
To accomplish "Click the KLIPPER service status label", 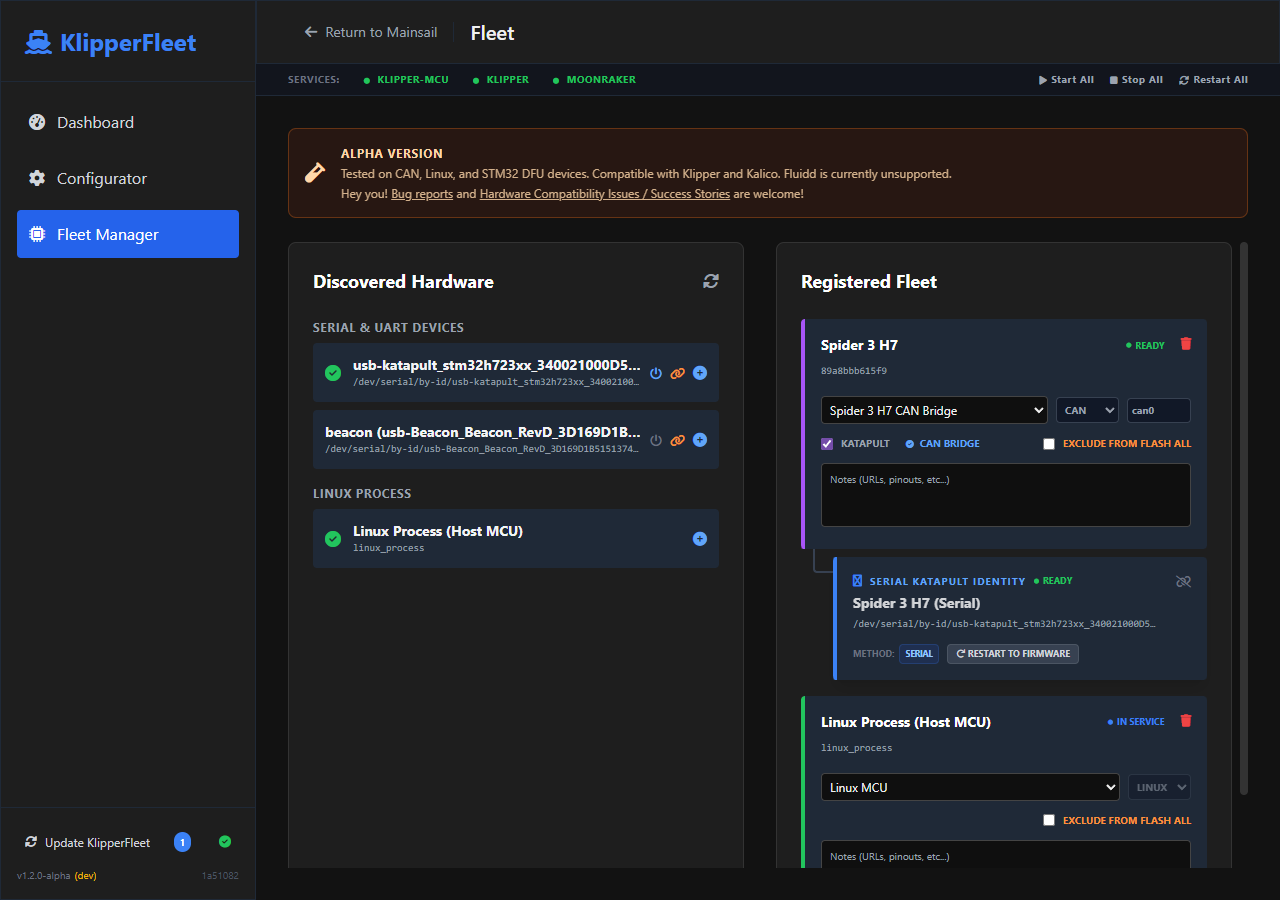I will click(508, 80).
